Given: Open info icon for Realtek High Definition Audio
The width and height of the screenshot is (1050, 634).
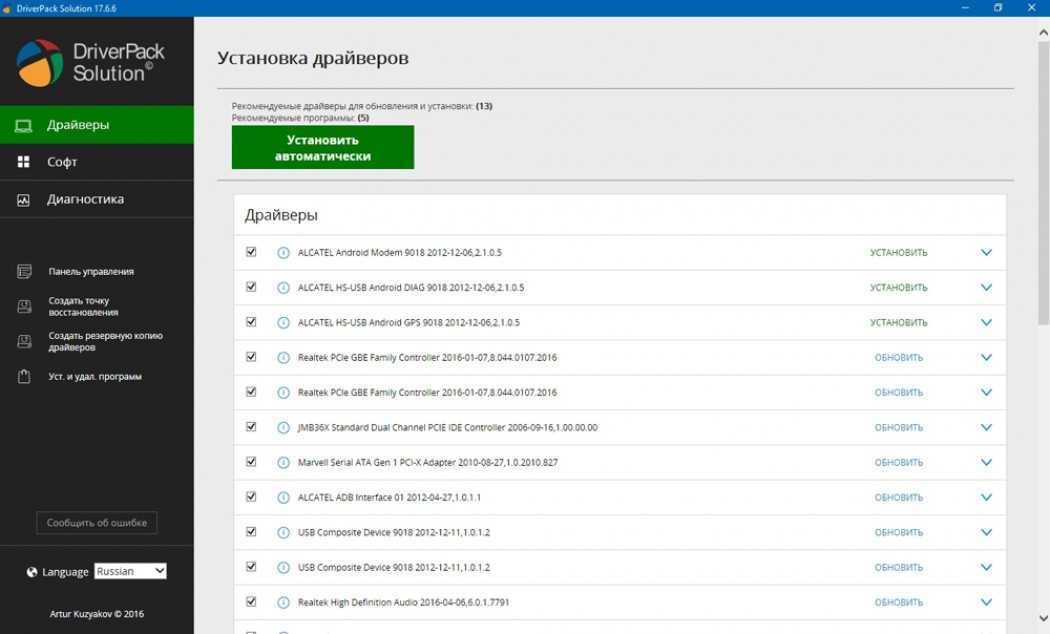Looking at the screenshot, I should (x=283, y=603).
